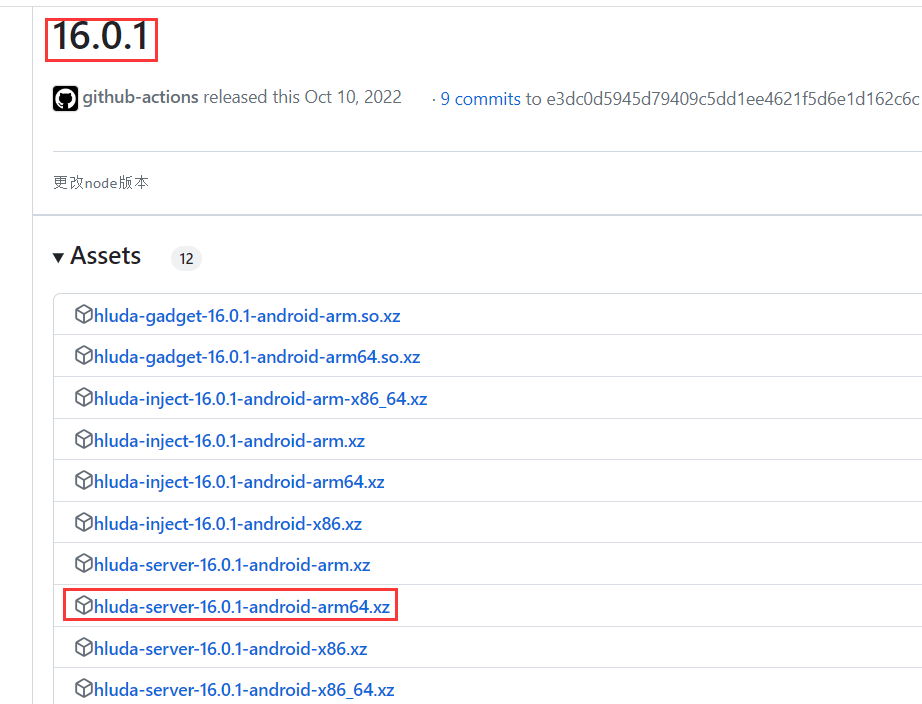Download hluda-gadget-16.0.1-android-arm64.so.xz
This screenshot has width=922, height=704.
coord(256,357)
